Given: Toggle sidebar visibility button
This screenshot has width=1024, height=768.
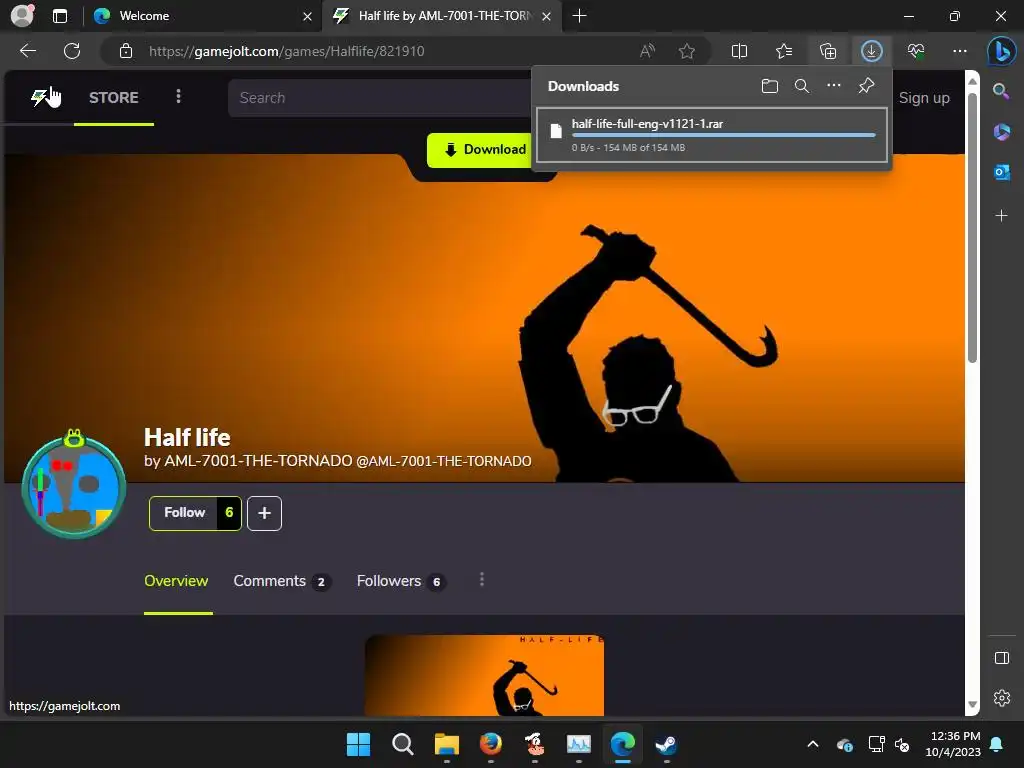Looking at the screenshot, I should (x=1001, y=658).
